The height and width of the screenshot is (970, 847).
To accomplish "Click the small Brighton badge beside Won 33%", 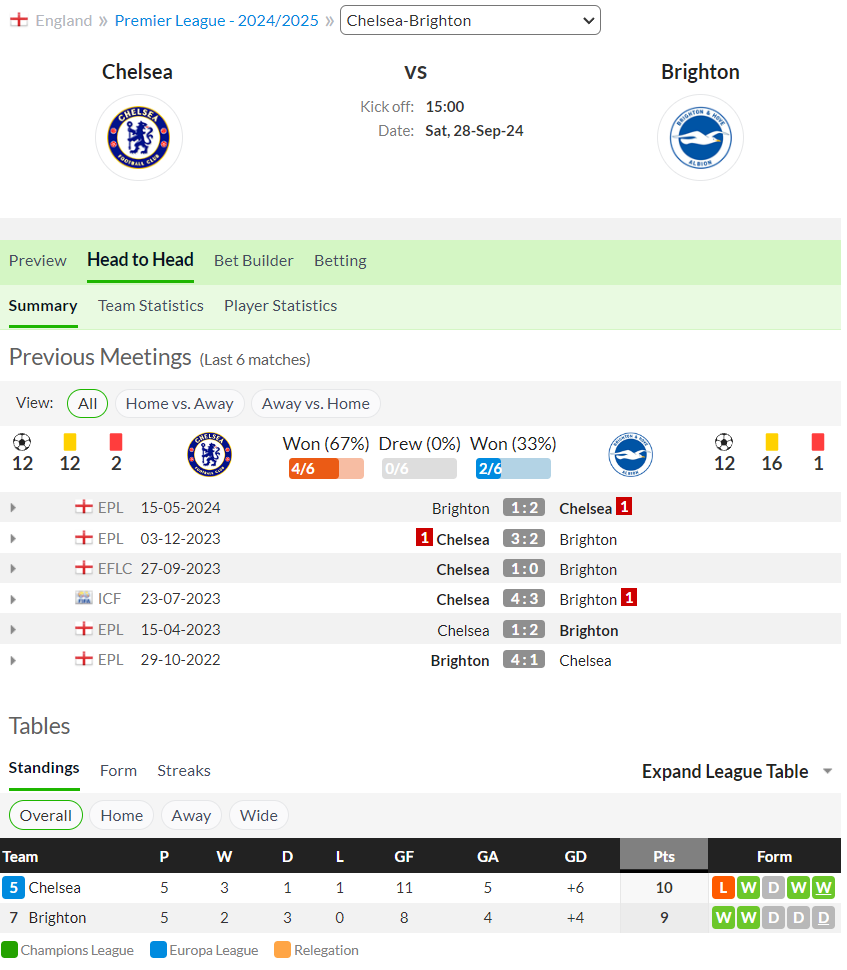I will click(x=630, y=454).
